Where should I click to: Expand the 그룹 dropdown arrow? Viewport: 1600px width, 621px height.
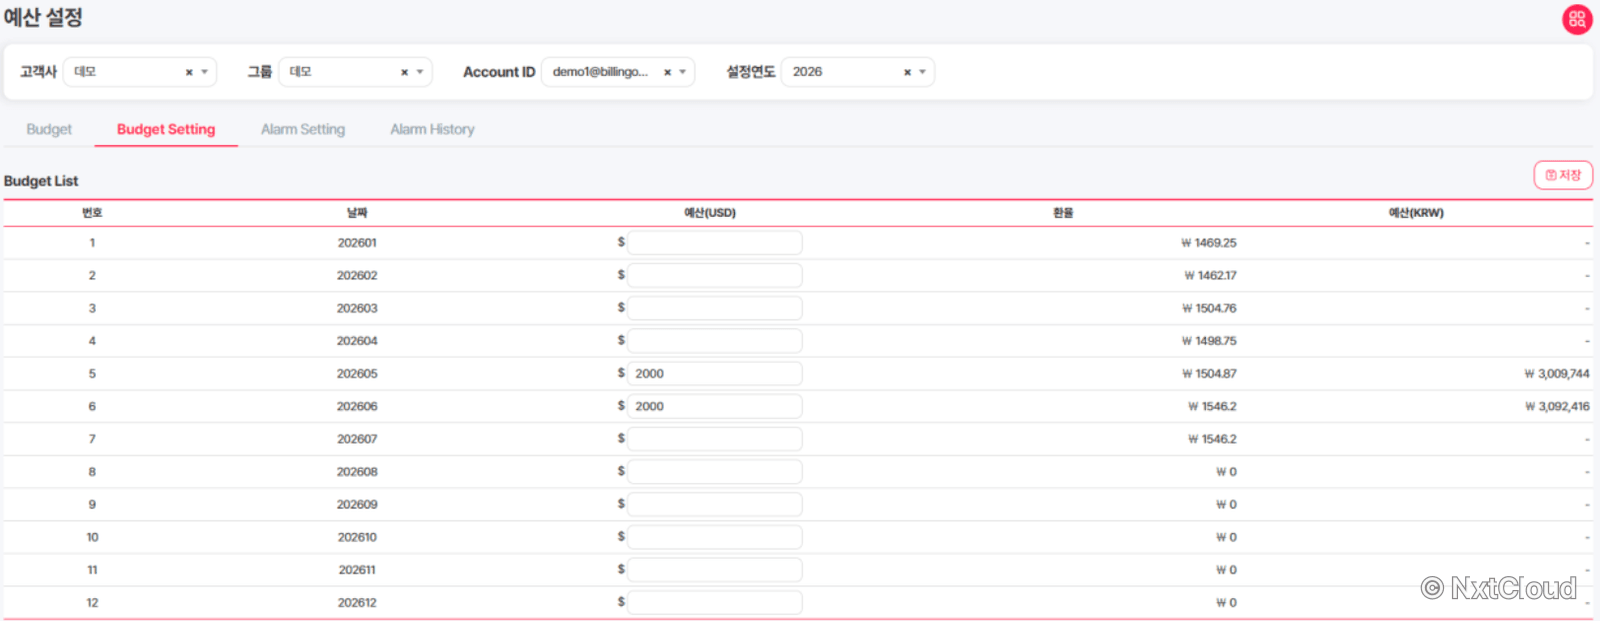point(420,72)
